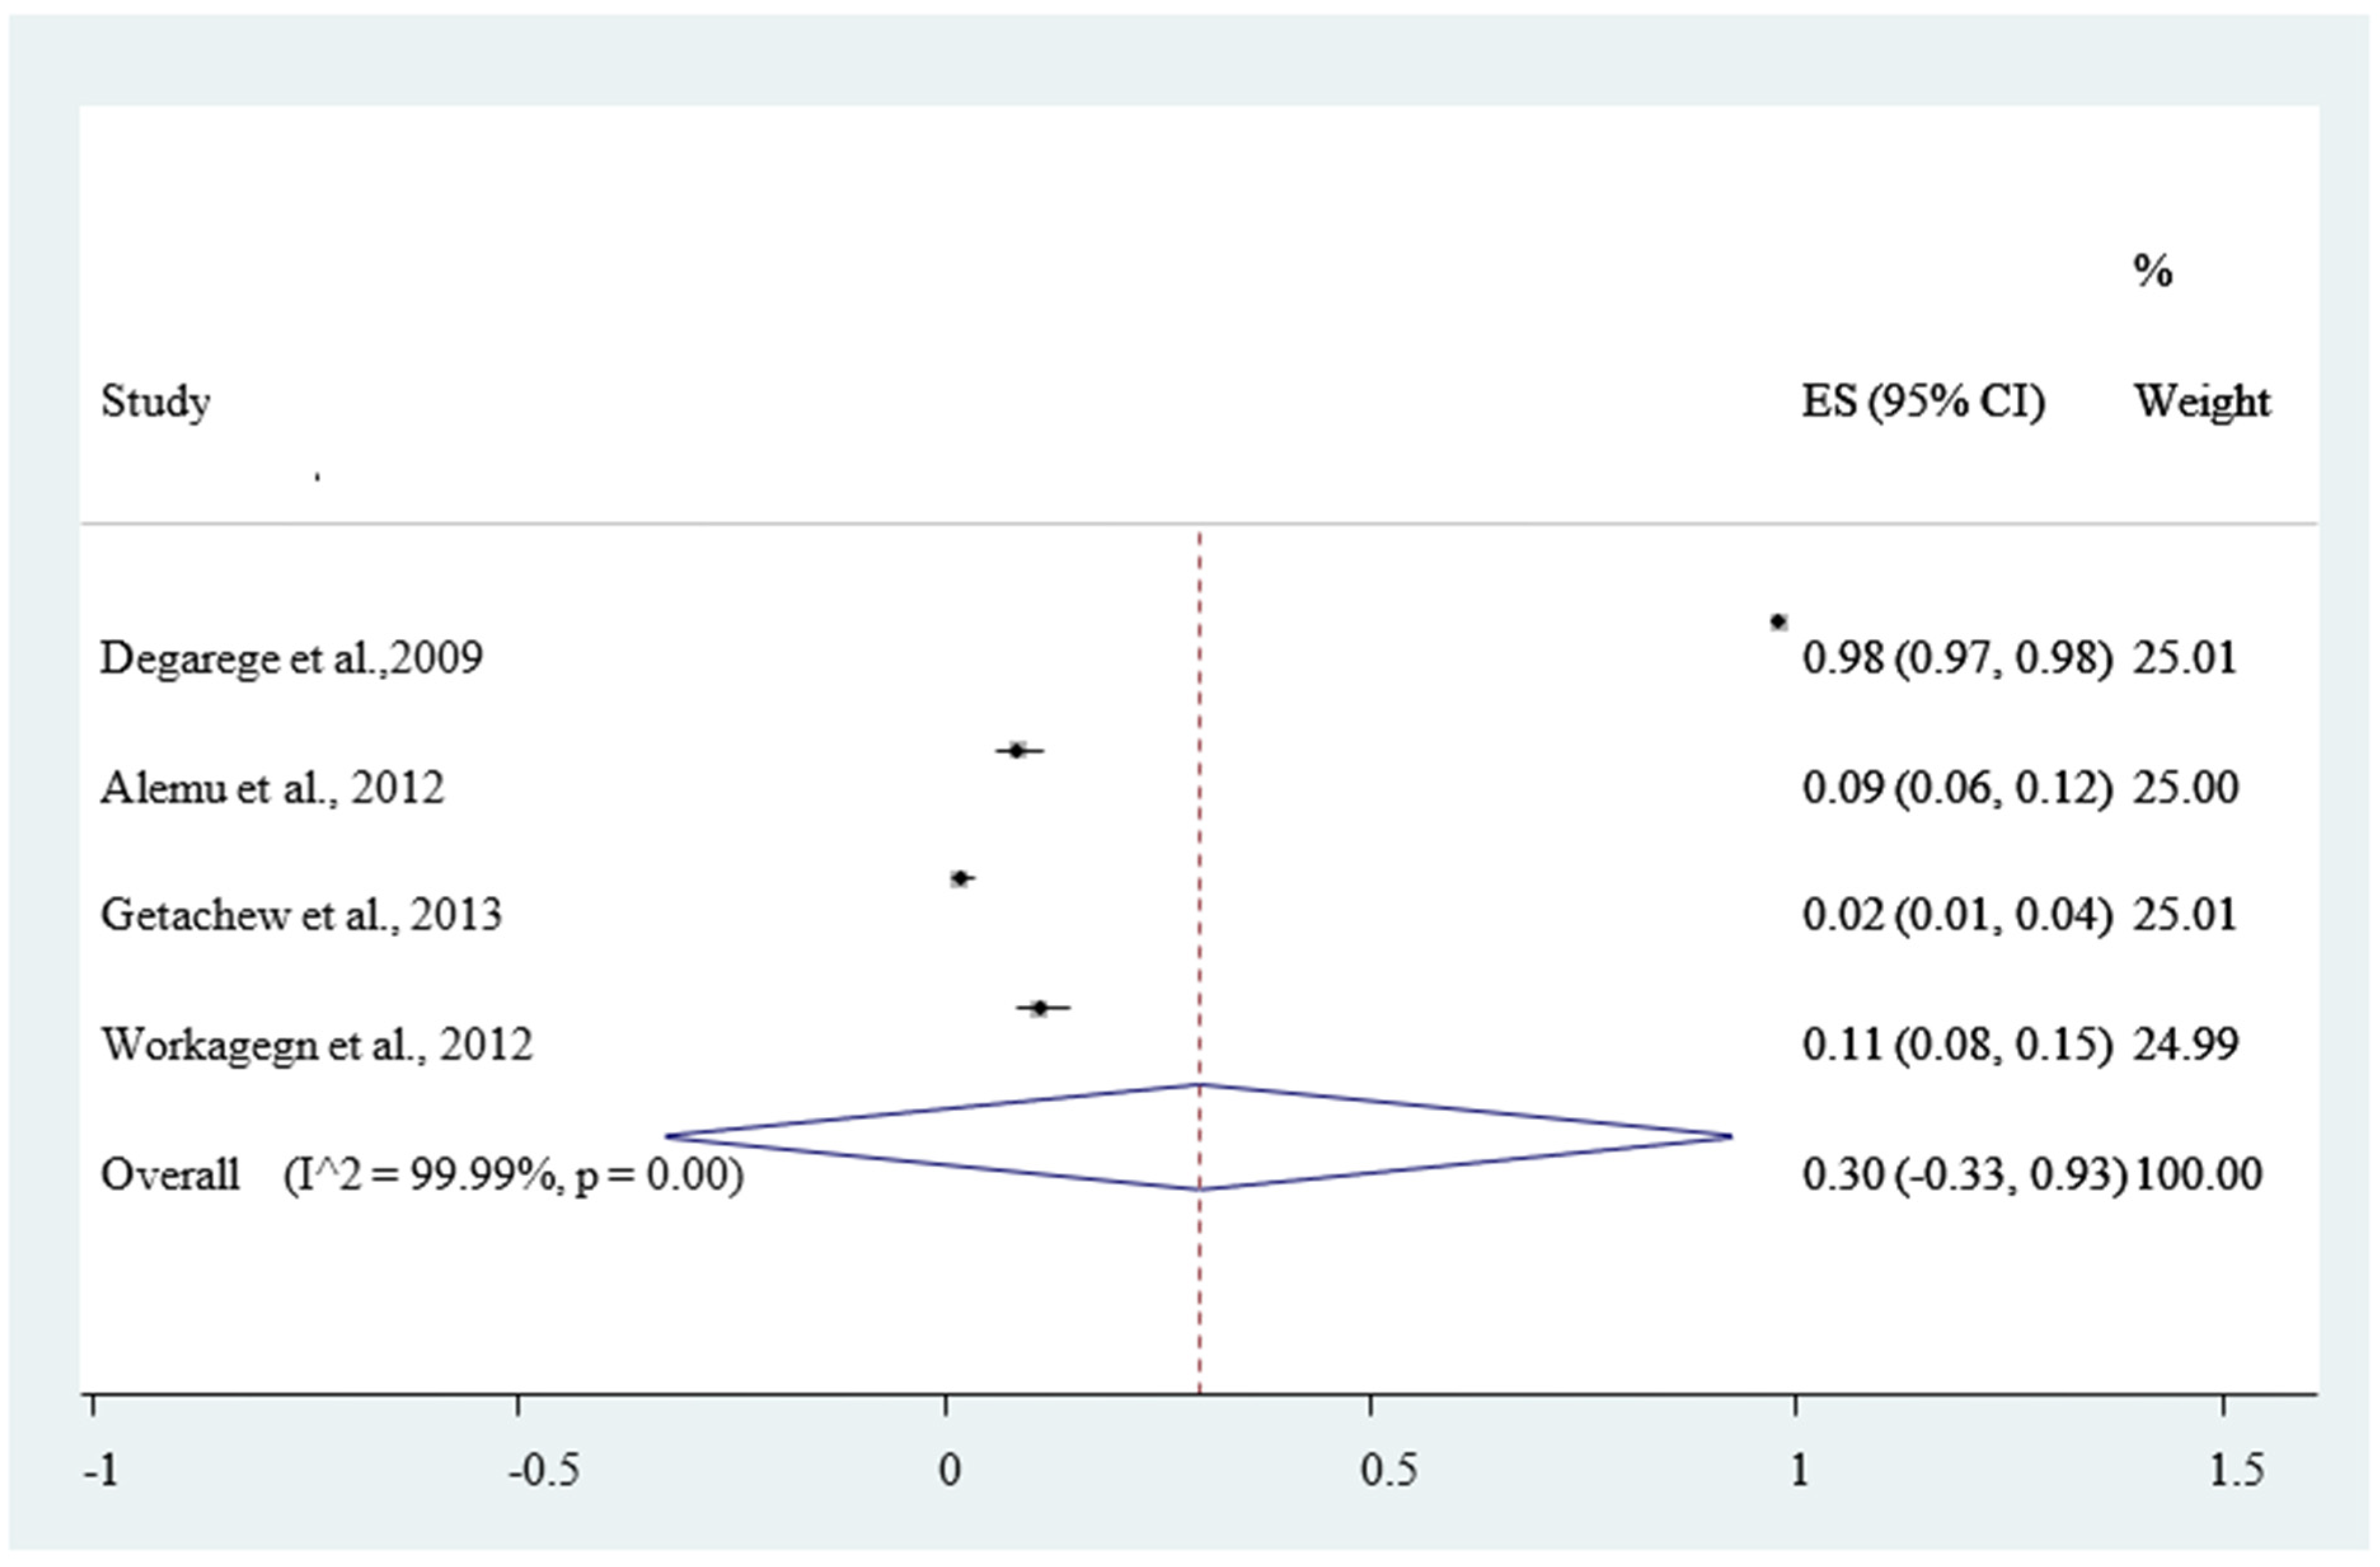This screenshot has height=1567, width=2380.
Task: Select the 0.30 (-0.33, 0.93) overall estimate
Action: pos(1964,1175)
